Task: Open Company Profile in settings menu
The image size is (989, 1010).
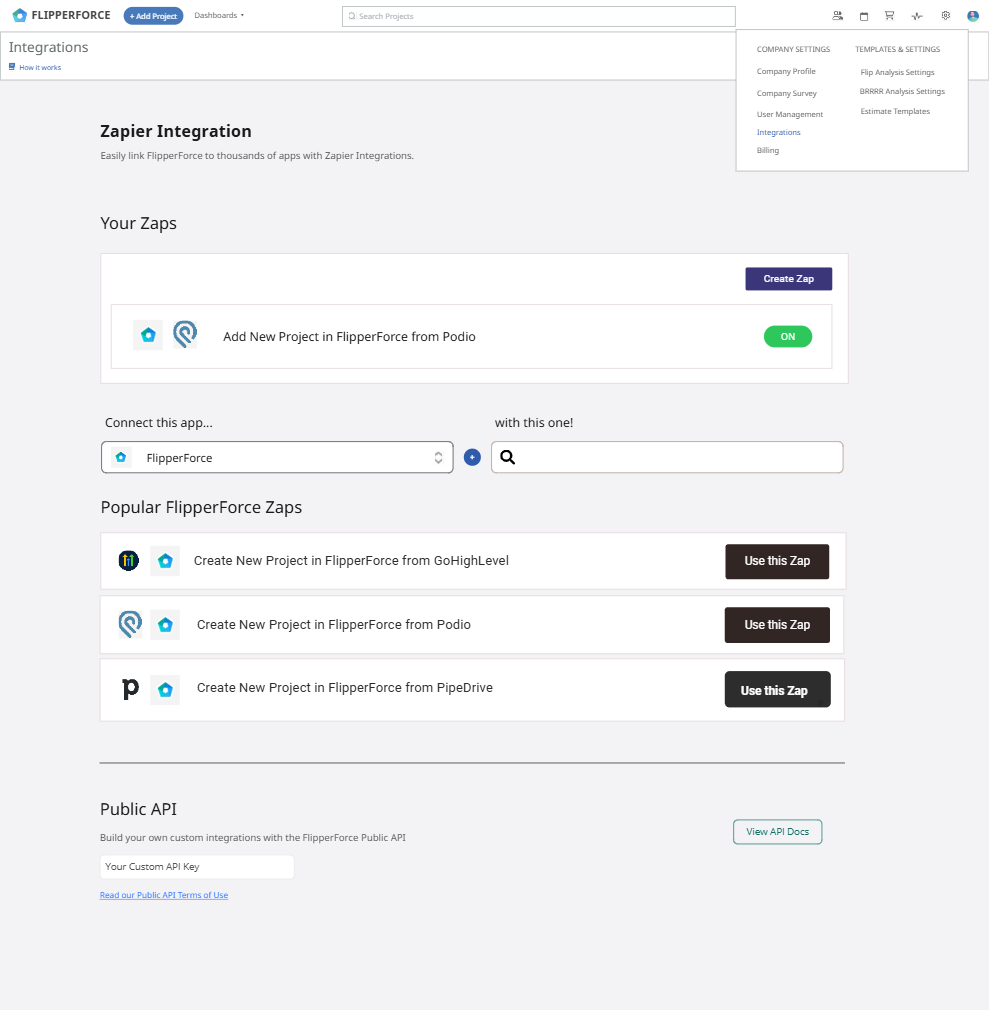Action: click(x=786, y=71)
